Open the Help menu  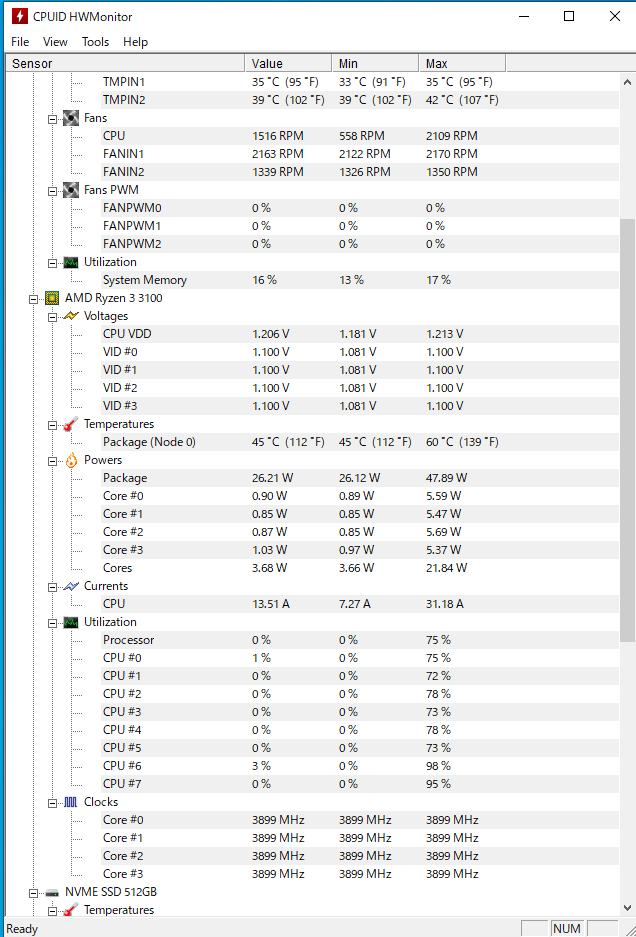pos(135,42)
